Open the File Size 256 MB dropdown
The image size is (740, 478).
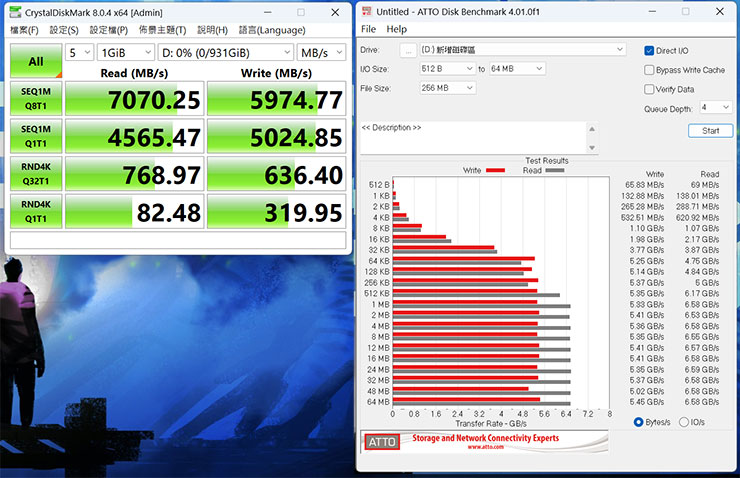(x=447, y=88)
